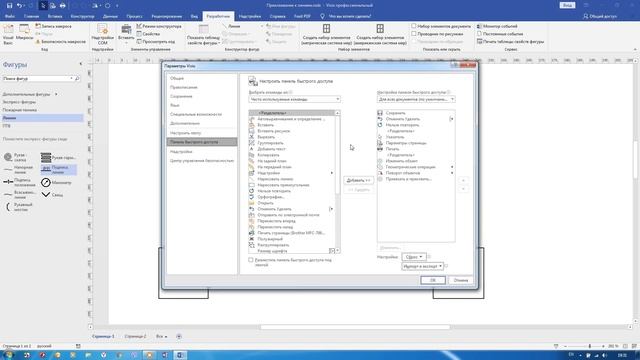Click Общий доступ button
This screenshot has height=360, width=640.
click(600, 16)
